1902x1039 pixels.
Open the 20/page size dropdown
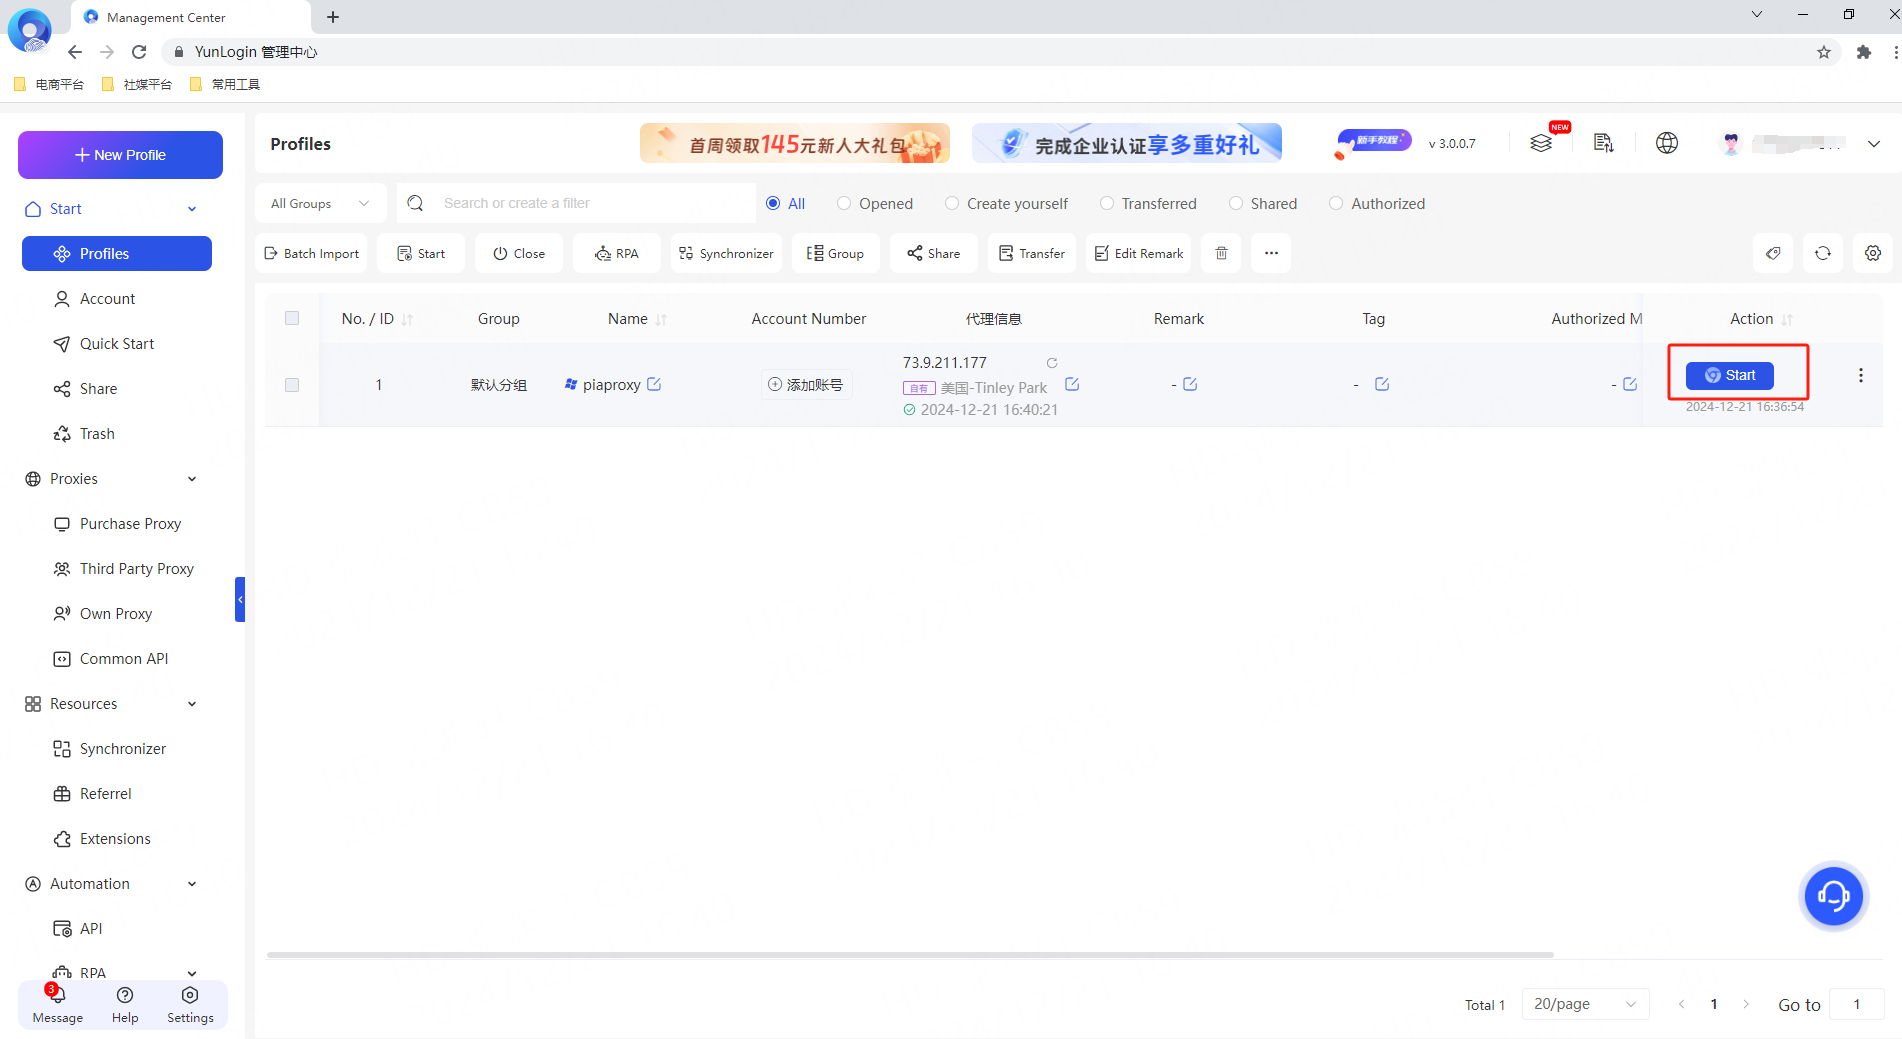point(1584,1004)
